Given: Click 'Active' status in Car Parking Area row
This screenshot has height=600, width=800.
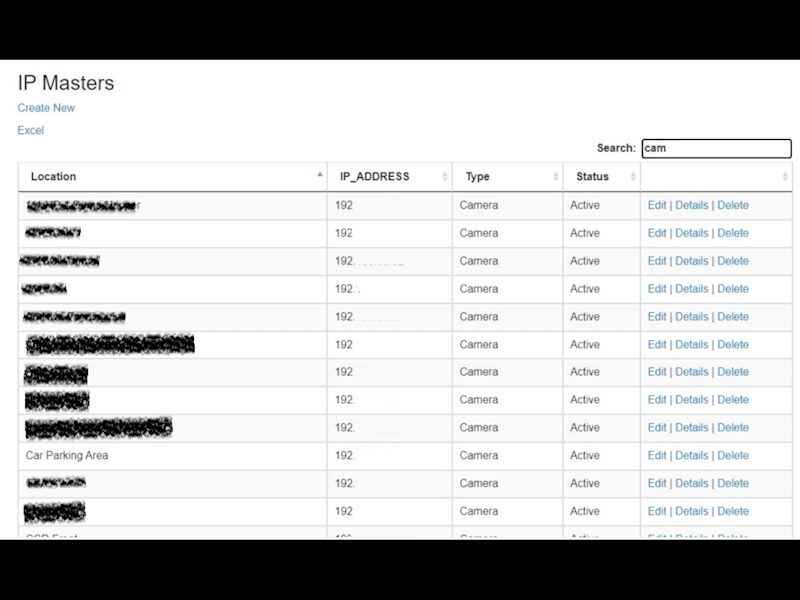Looking at the screenshot, I should pos(585,456).
